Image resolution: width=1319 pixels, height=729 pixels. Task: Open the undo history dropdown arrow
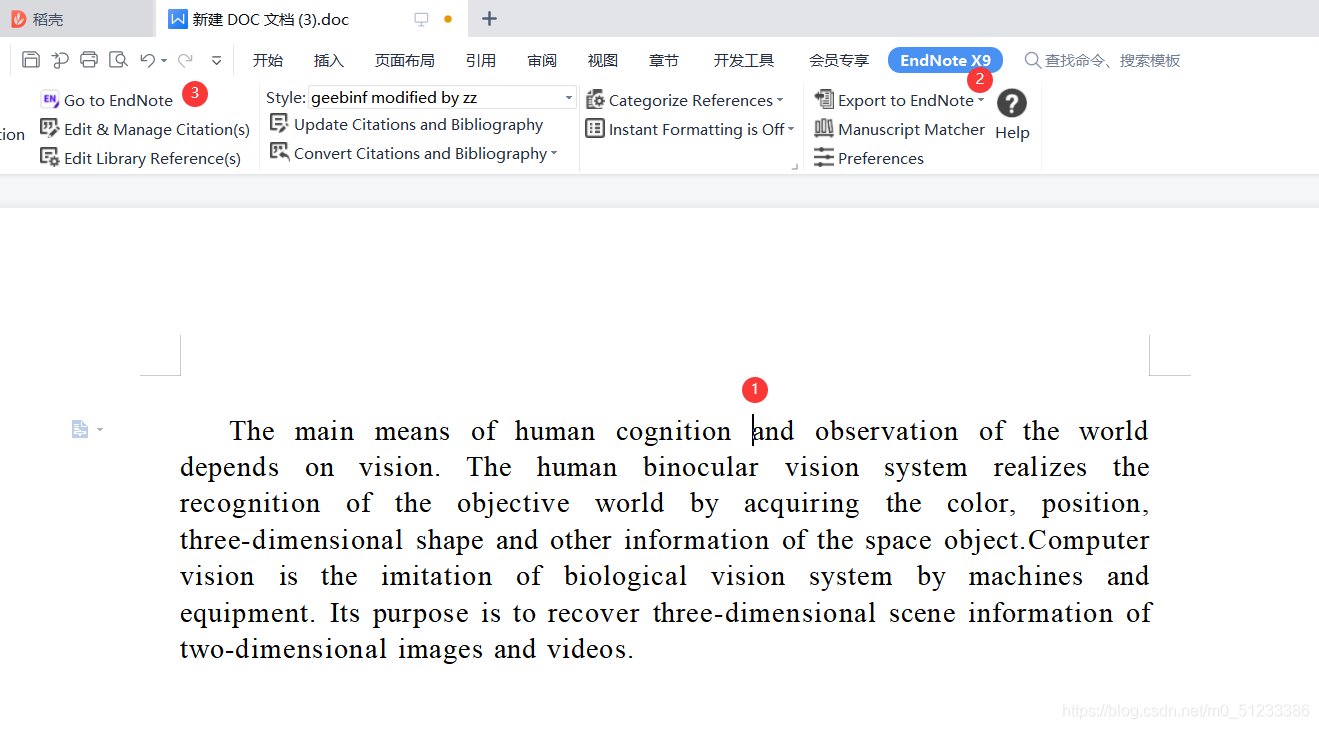click(164, 61)
